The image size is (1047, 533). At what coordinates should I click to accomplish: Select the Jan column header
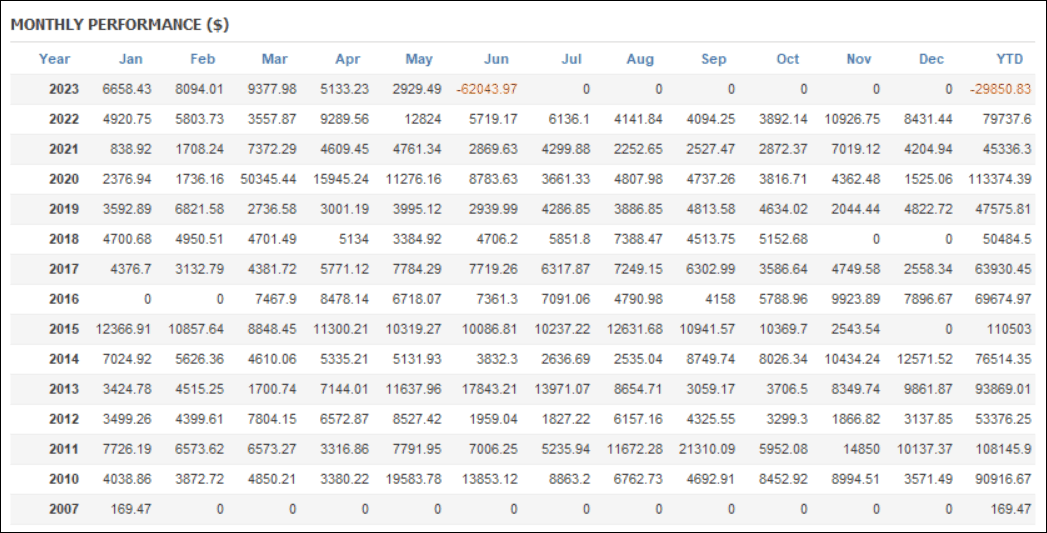[130, 59]
